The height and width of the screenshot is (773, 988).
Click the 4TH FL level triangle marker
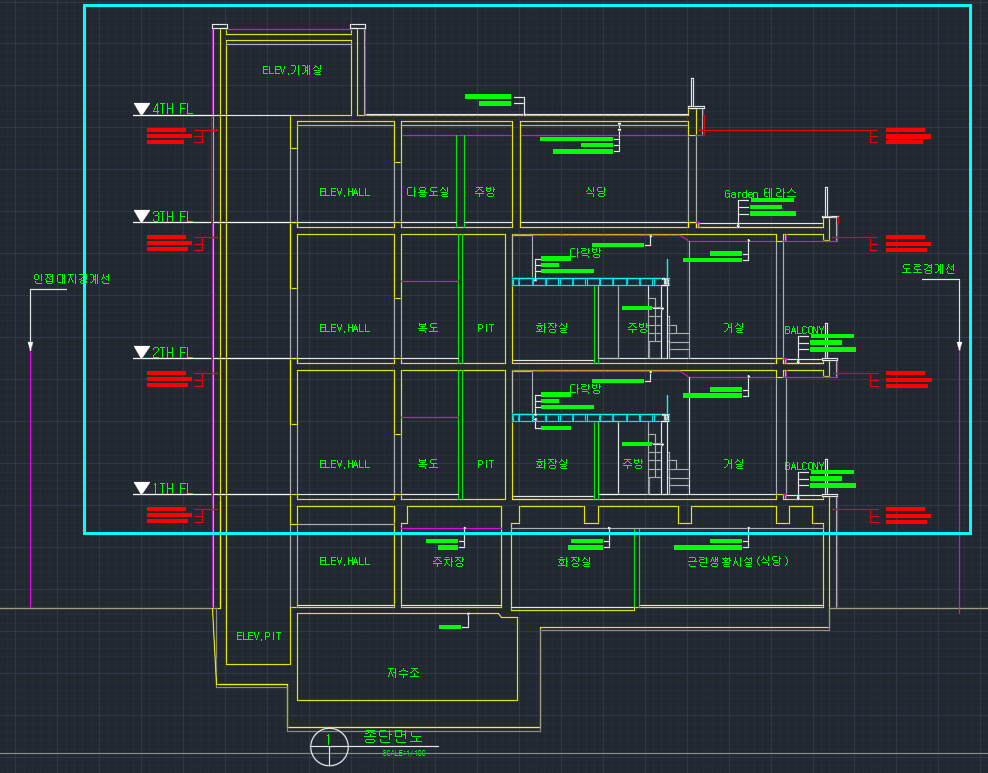[141, 109]
